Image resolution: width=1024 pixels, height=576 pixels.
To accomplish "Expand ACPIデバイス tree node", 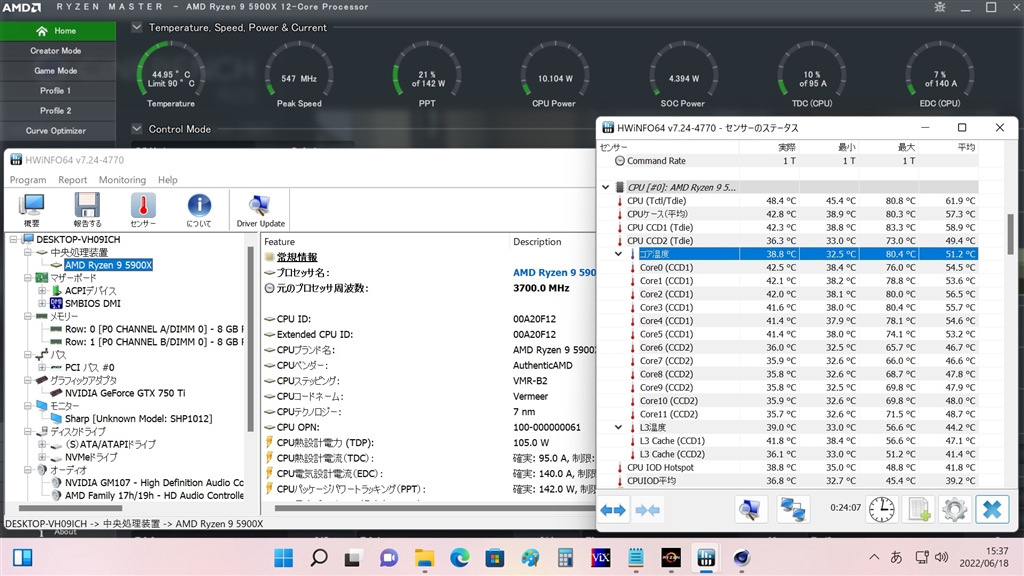I will 42,291.
